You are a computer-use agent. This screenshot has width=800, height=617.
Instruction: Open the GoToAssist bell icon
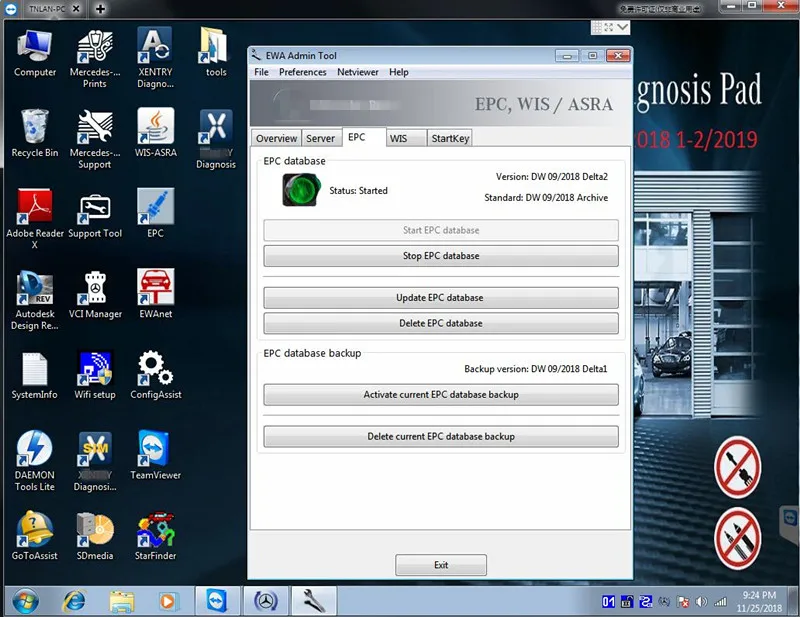click(x=34, y=536)
